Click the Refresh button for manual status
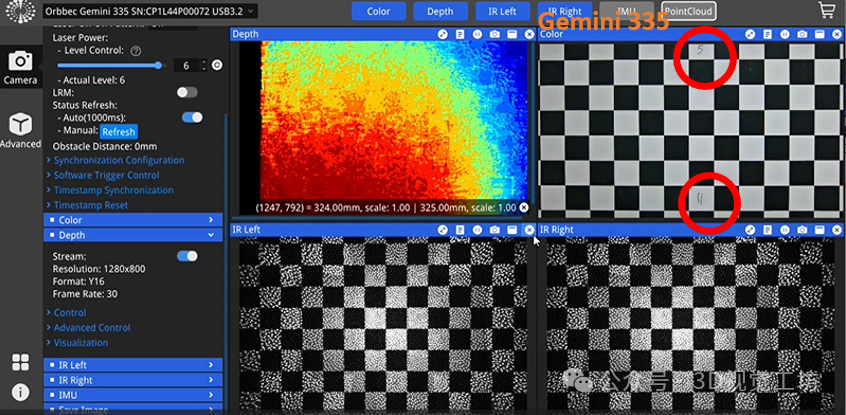This screenshot has height=415, width=846. (119, 132)
